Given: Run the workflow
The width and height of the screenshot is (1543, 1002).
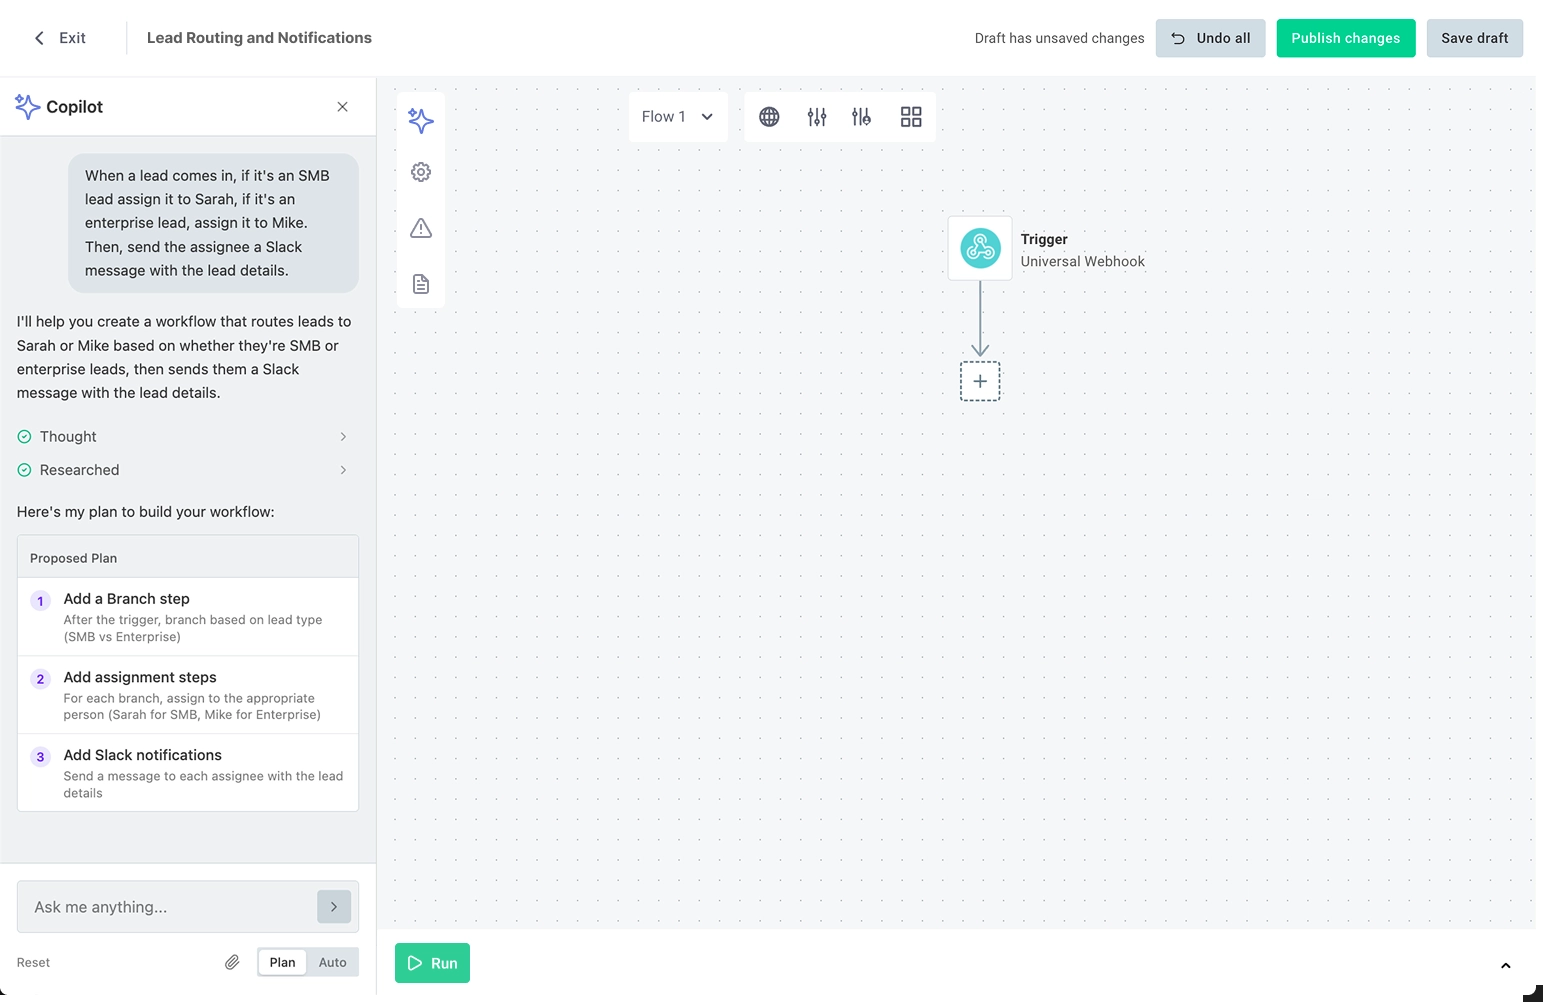Looking at the screenshot, I should tap(432, 962).
